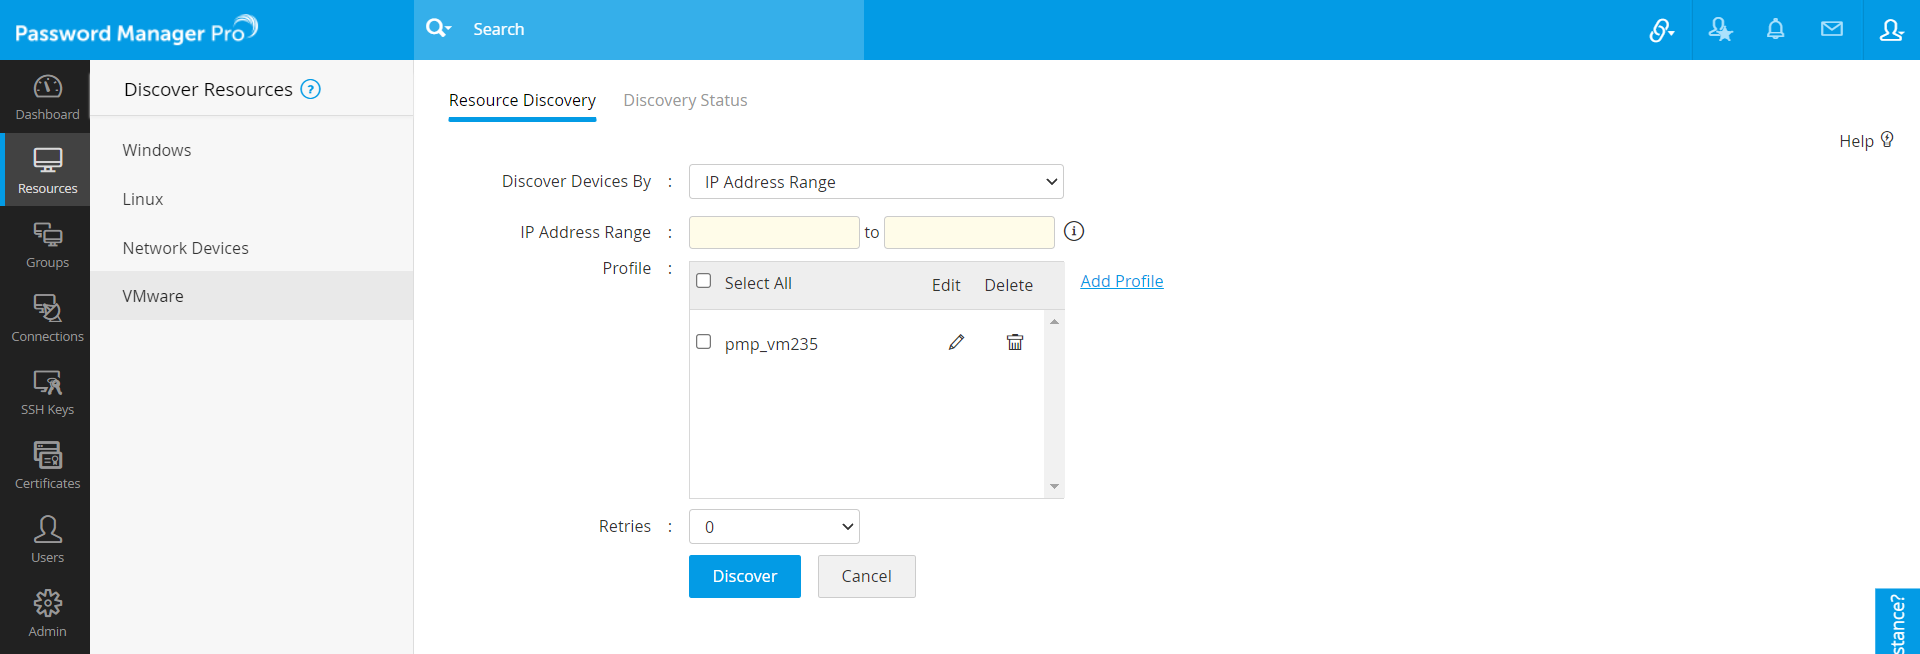
Task: Click the profile list scroll up arrow
Action: pos(1054,321)
